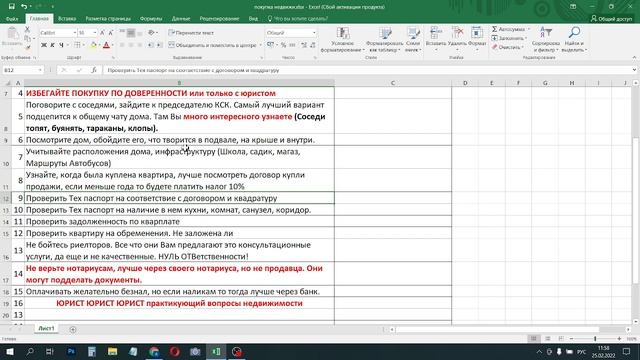This screenshot has width=640, height=360.
Task: Expand the Name Box dropdown
Action: point(40,70)
